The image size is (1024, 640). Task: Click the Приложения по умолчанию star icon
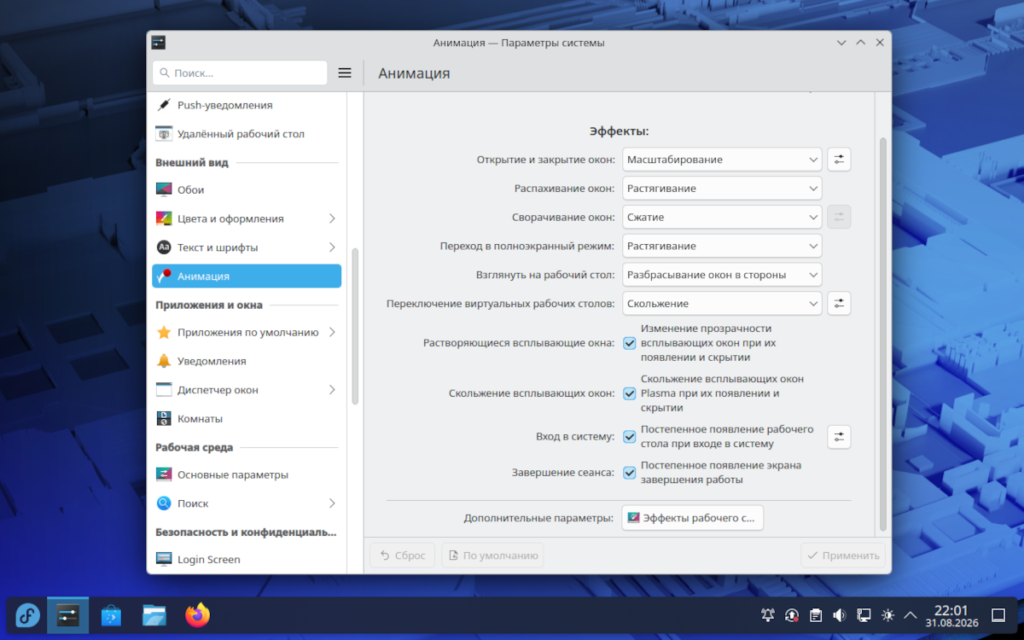[164, 332]
